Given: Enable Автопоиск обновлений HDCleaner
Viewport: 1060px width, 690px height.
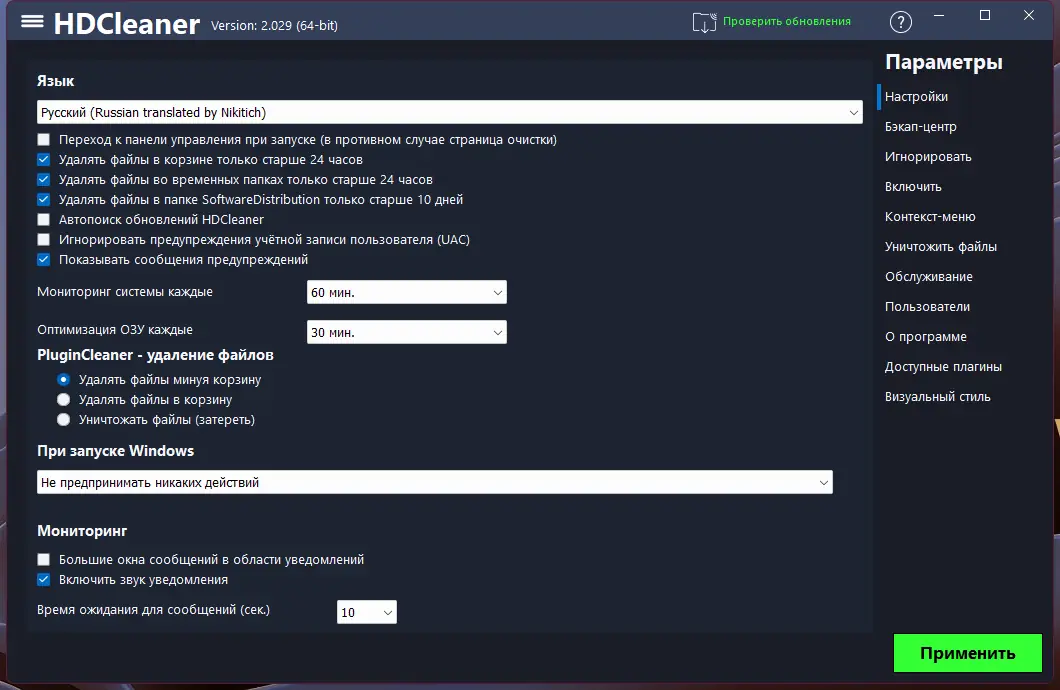Looking at the screenshot, I should 44,220.
